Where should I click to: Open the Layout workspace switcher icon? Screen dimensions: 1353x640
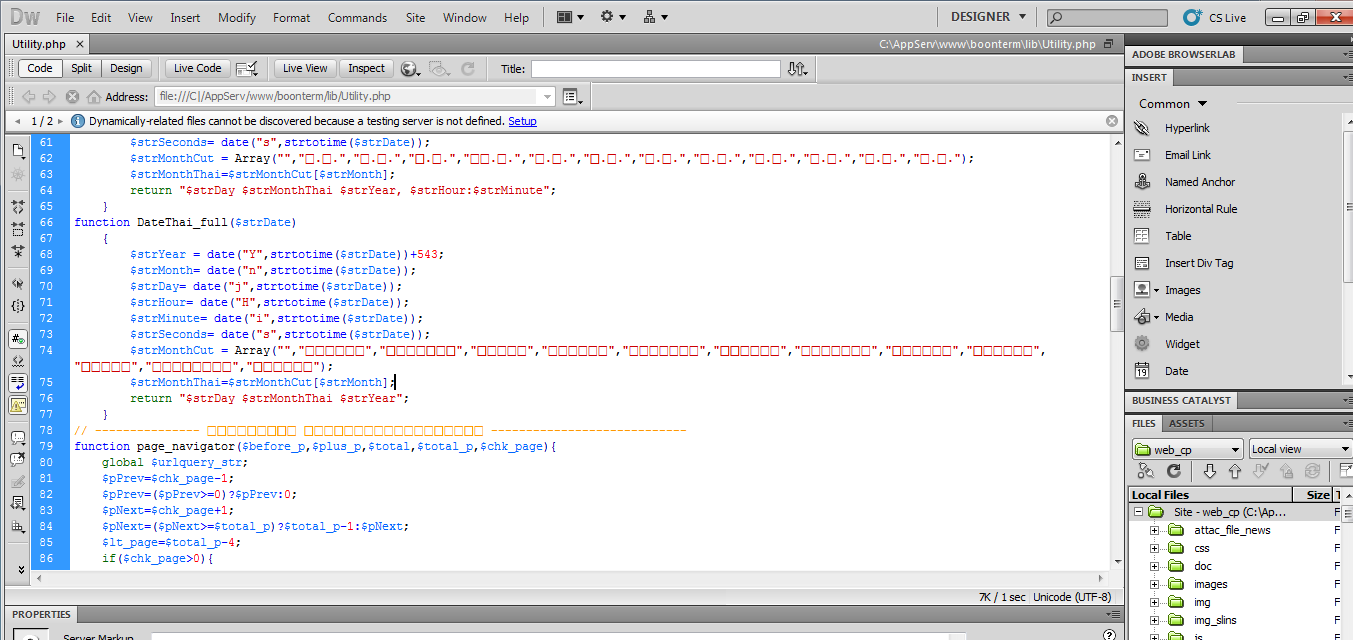(569, 17)
